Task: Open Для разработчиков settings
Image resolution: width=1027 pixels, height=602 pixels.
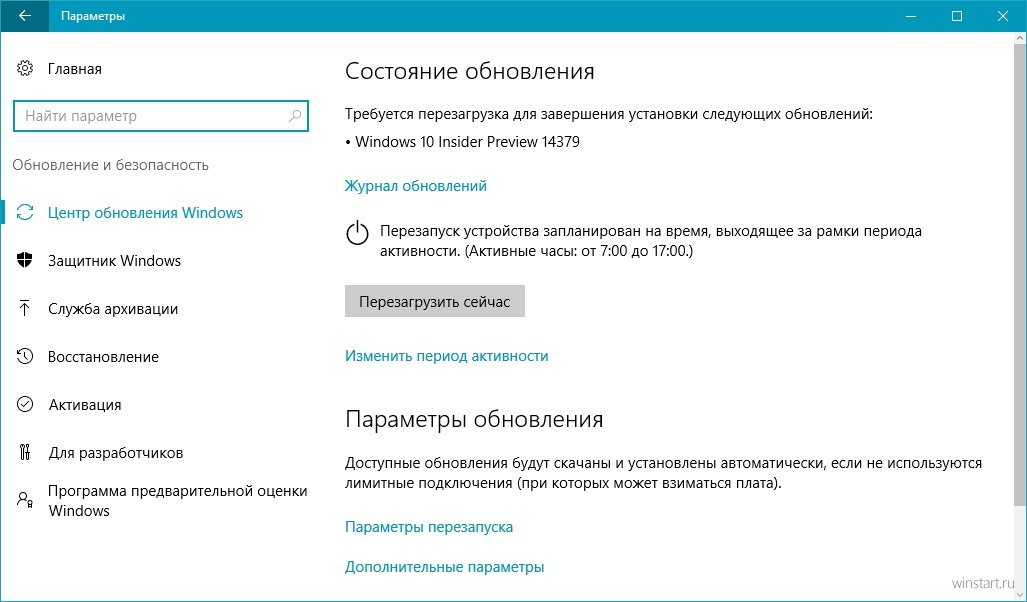Action: (115, 453)
